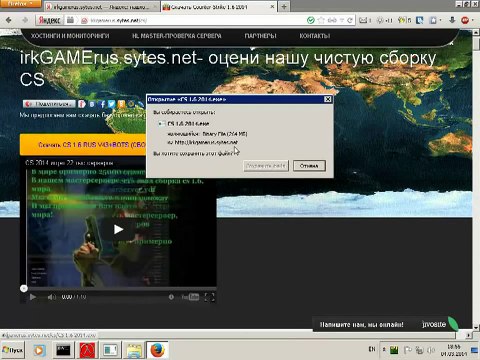Open the downloads arrow icon in toolbar
The image size is (480, 360).
[452, 20]
